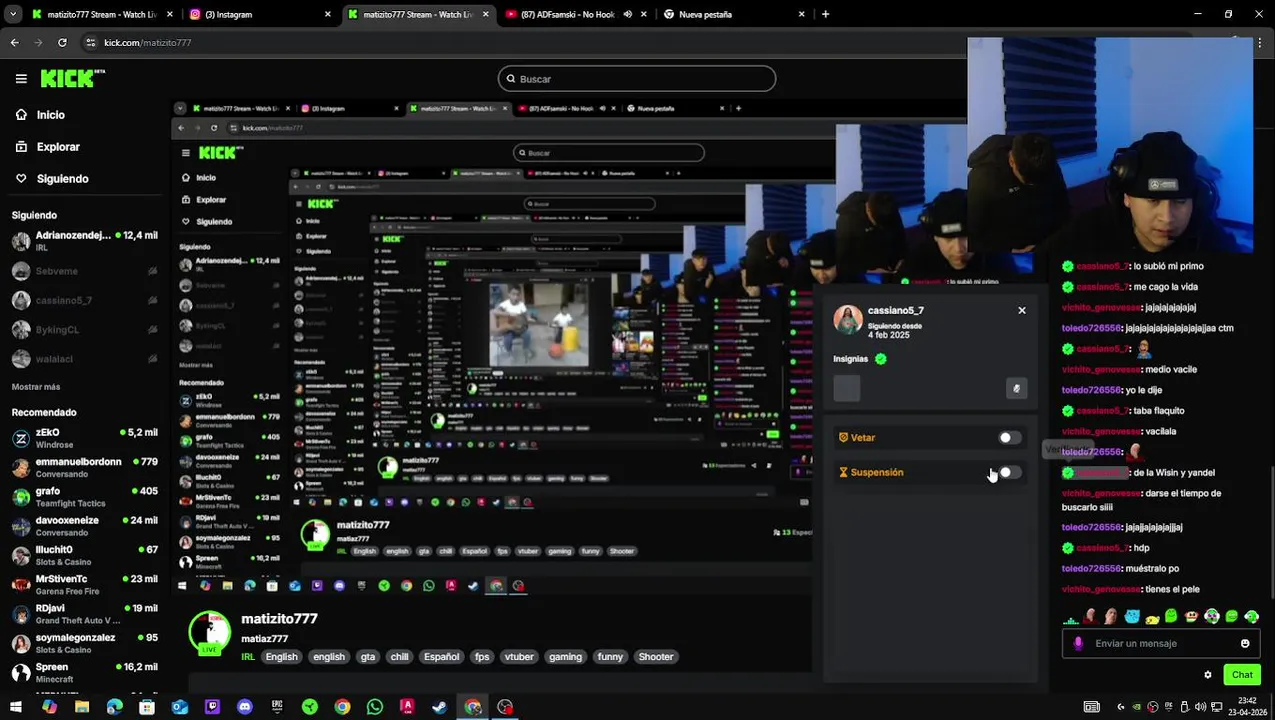Open the Windows Start menu
Viewport: 1275px width, 720px height.
click(x=16, y=707)
